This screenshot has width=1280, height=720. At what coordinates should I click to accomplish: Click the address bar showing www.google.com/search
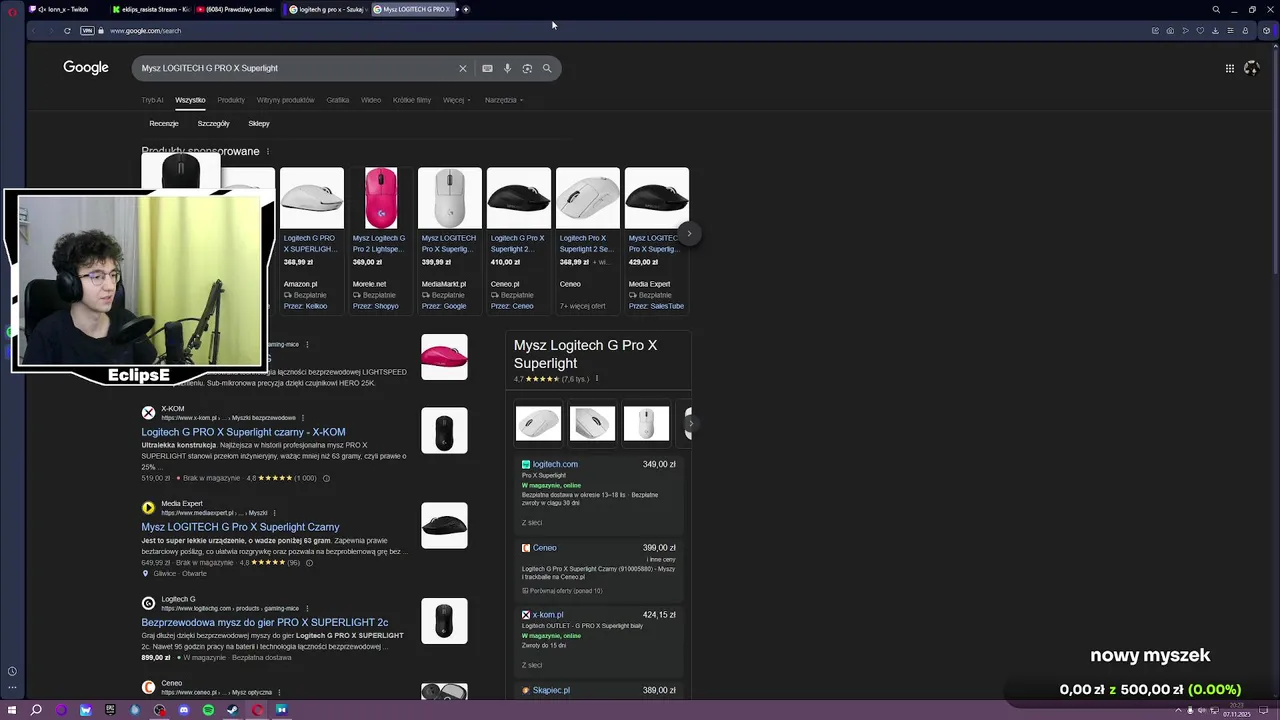coord(145,31)
